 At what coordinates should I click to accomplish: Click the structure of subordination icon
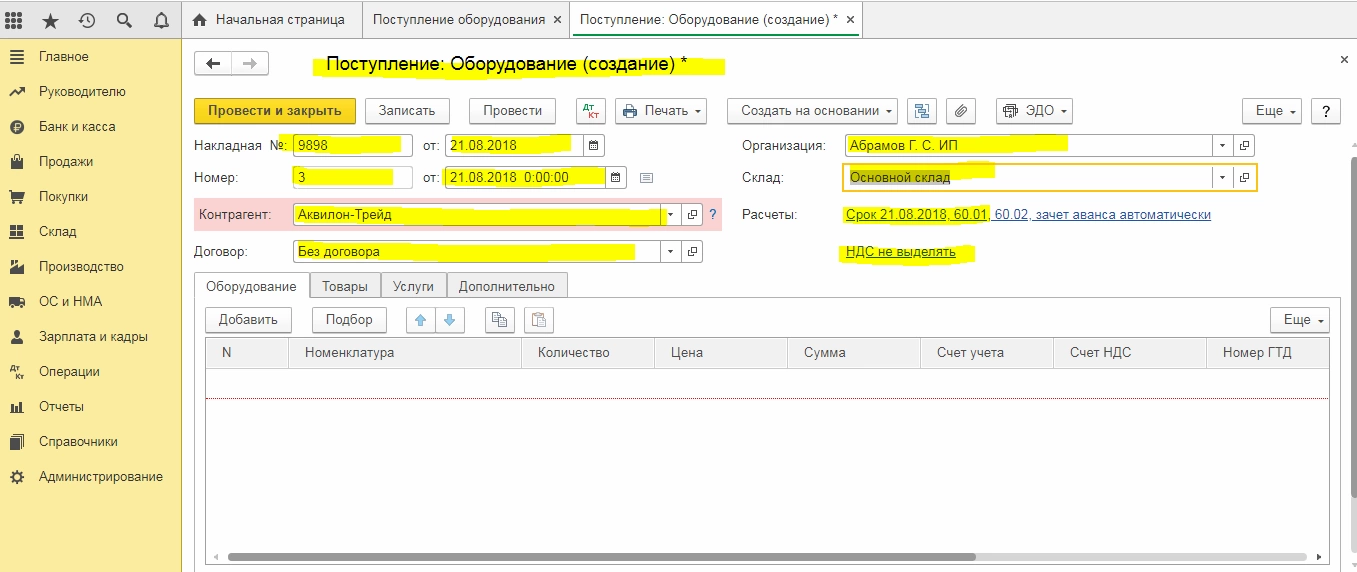923,110
